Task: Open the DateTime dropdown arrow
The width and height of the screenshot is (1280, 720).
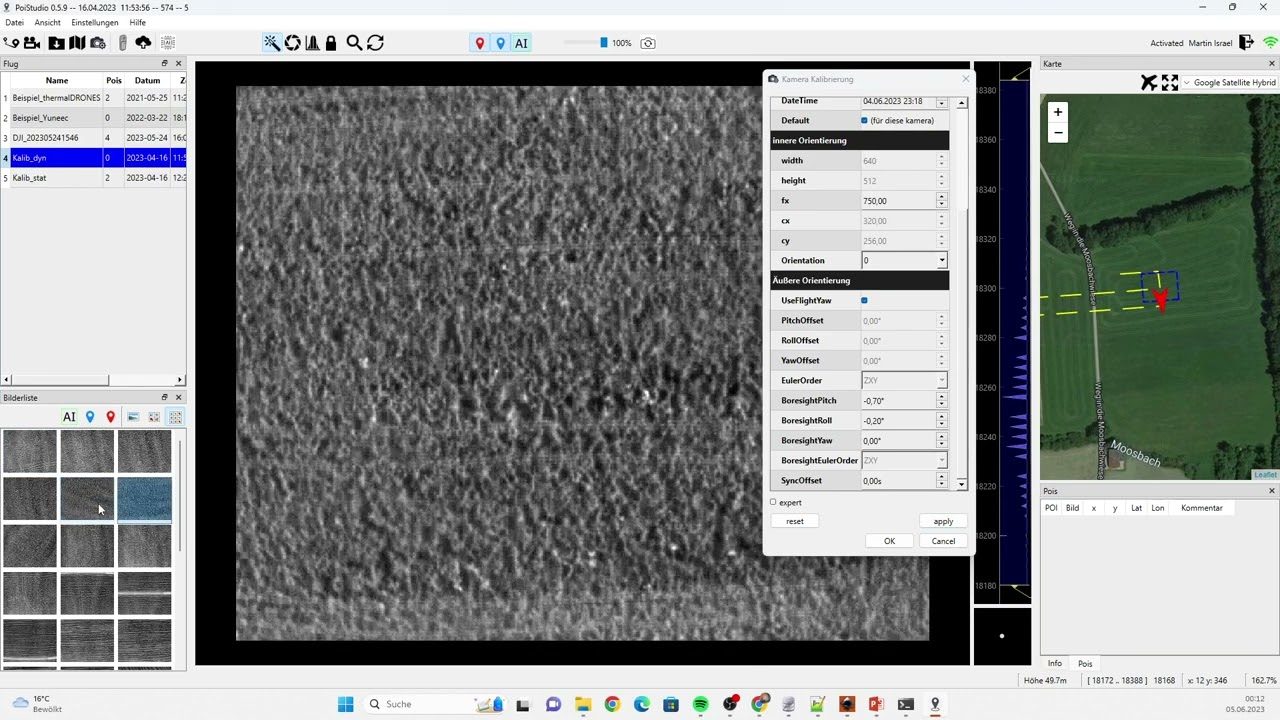Action: point(941,101)
